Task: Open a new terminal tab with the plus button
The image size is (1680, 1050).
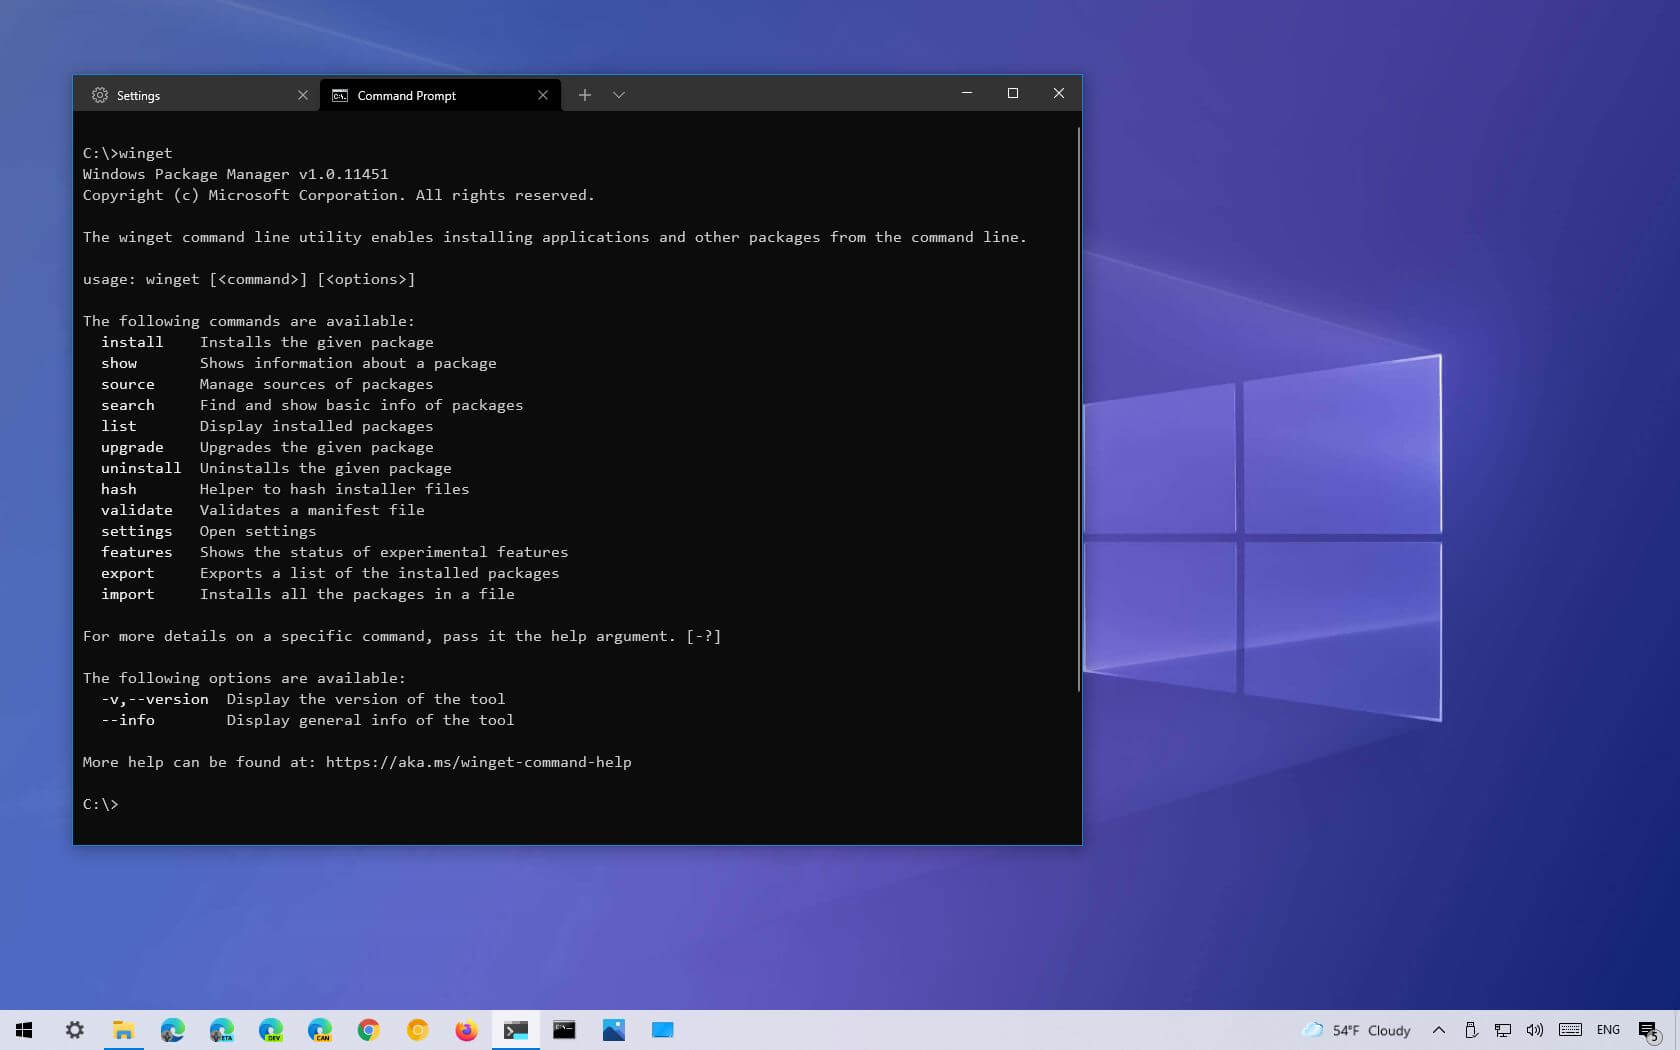Action: tap(585, 95)
